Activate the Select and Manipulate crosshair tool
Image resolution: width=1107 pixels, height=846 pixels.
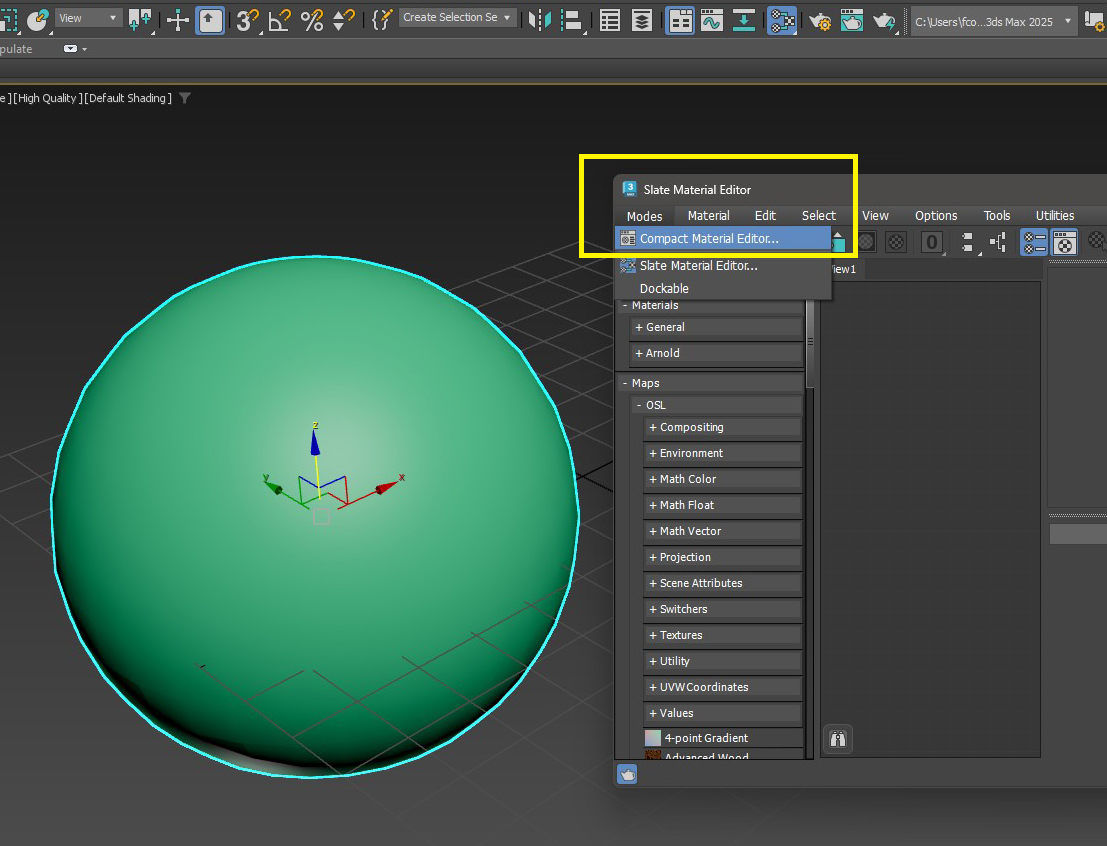point(177,20)
